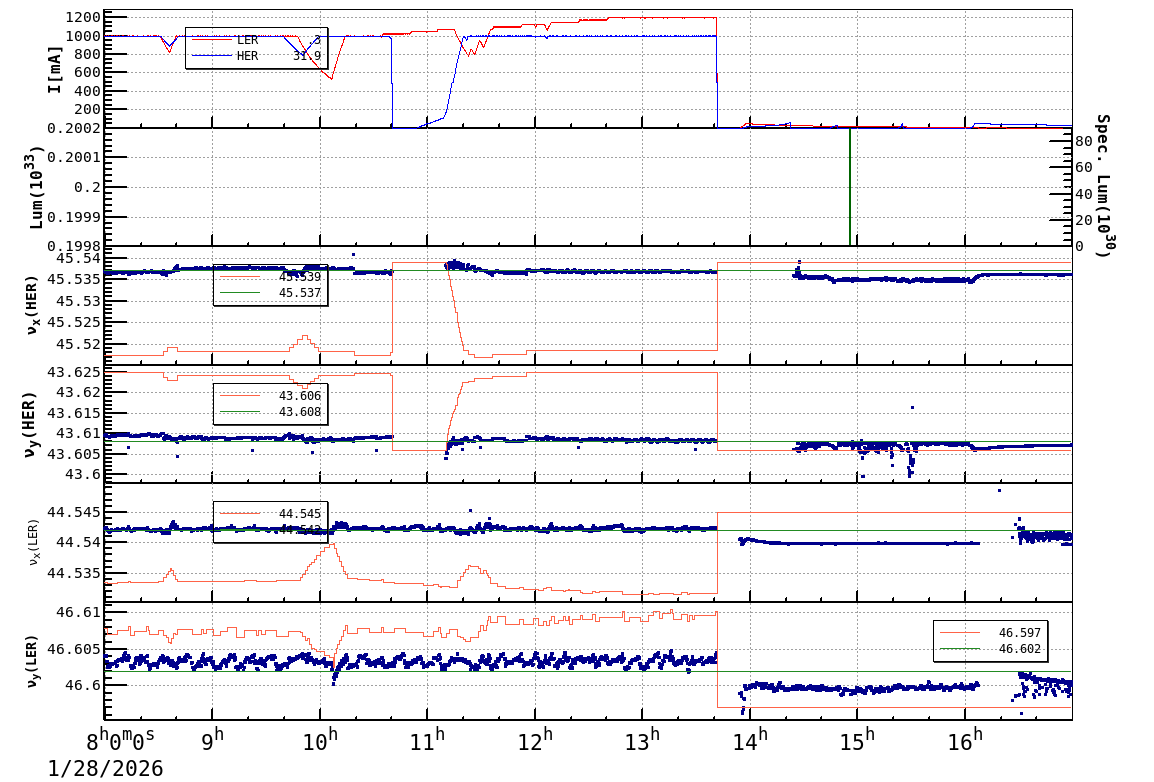Click the 43.61 tick label
This screenshot has height=782, width=1154.
(x=78, y=434)
